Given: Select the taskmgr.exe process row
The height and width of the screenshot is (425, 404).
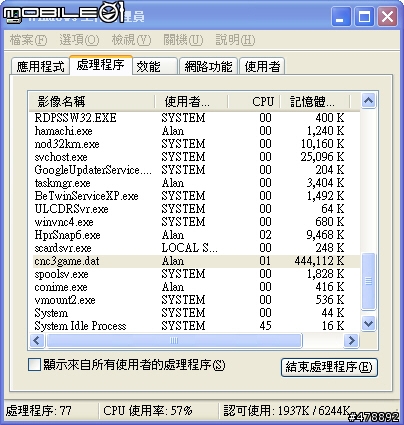Looking at the screenshot, I should pos(194,183).
